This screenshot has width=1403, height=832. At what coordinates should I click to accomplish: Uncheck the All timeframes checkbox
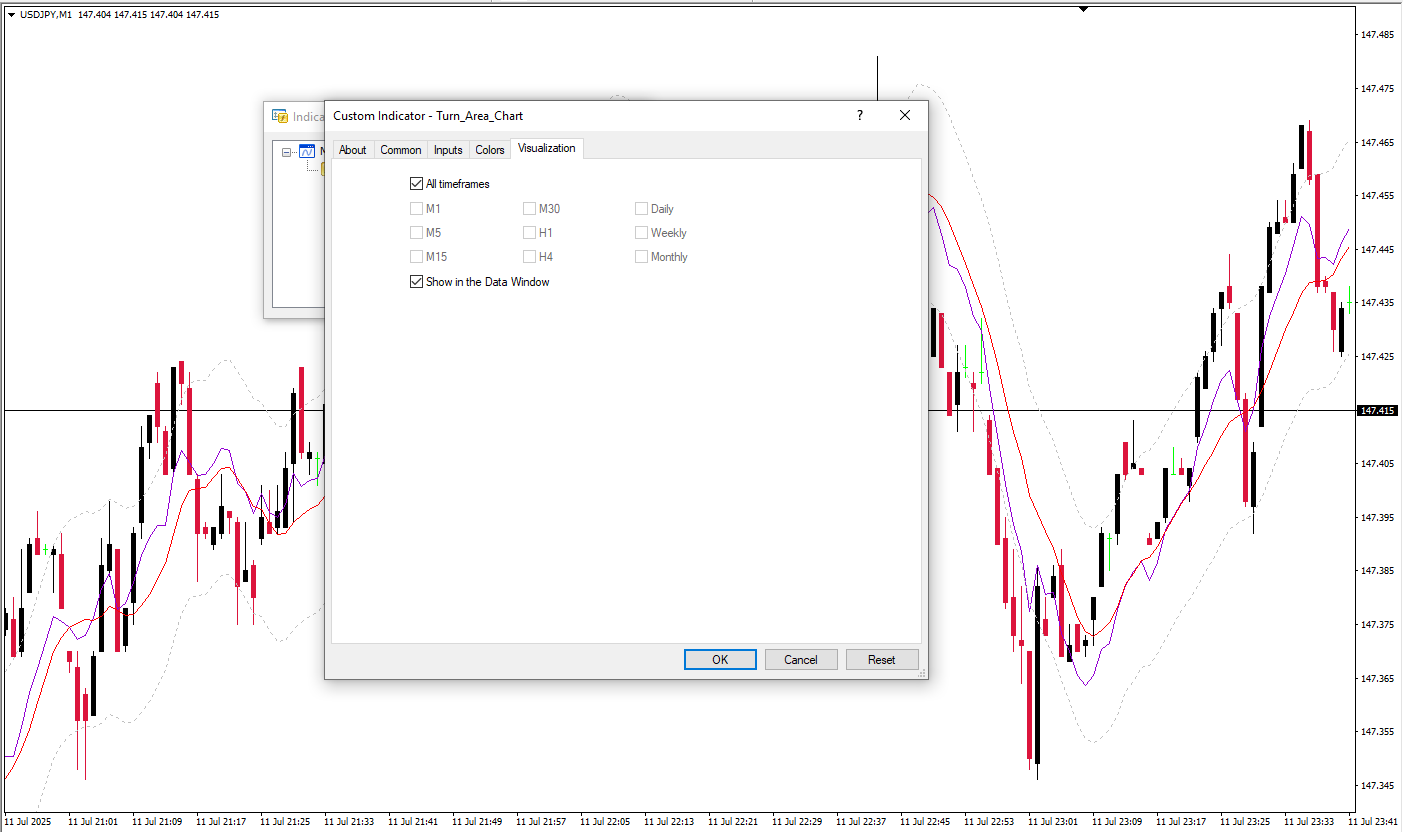point(416,184)
